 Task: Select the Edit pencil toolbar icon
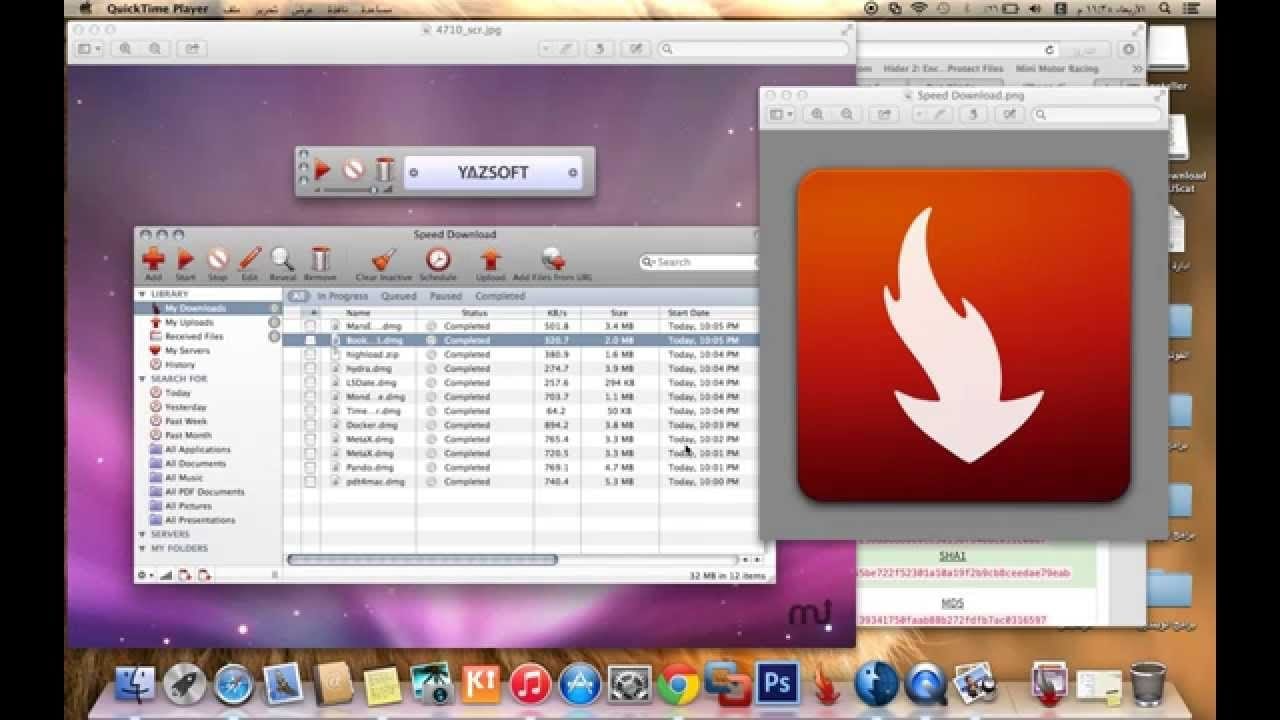tap(249, 260)
